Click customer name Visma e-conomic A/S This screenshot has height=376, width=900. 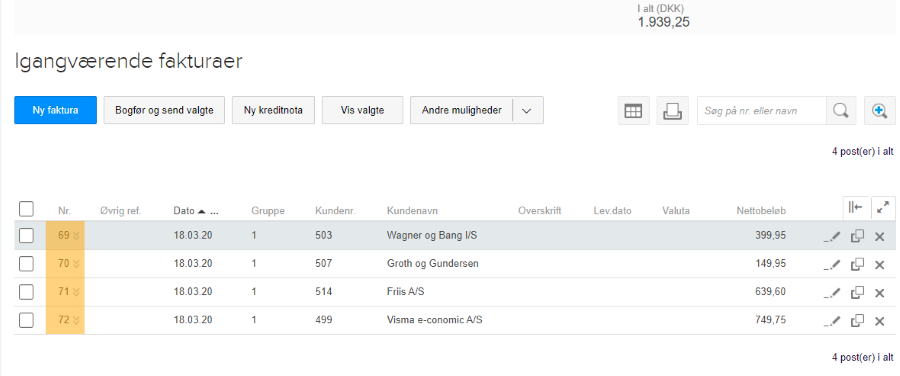coord(435,320)
